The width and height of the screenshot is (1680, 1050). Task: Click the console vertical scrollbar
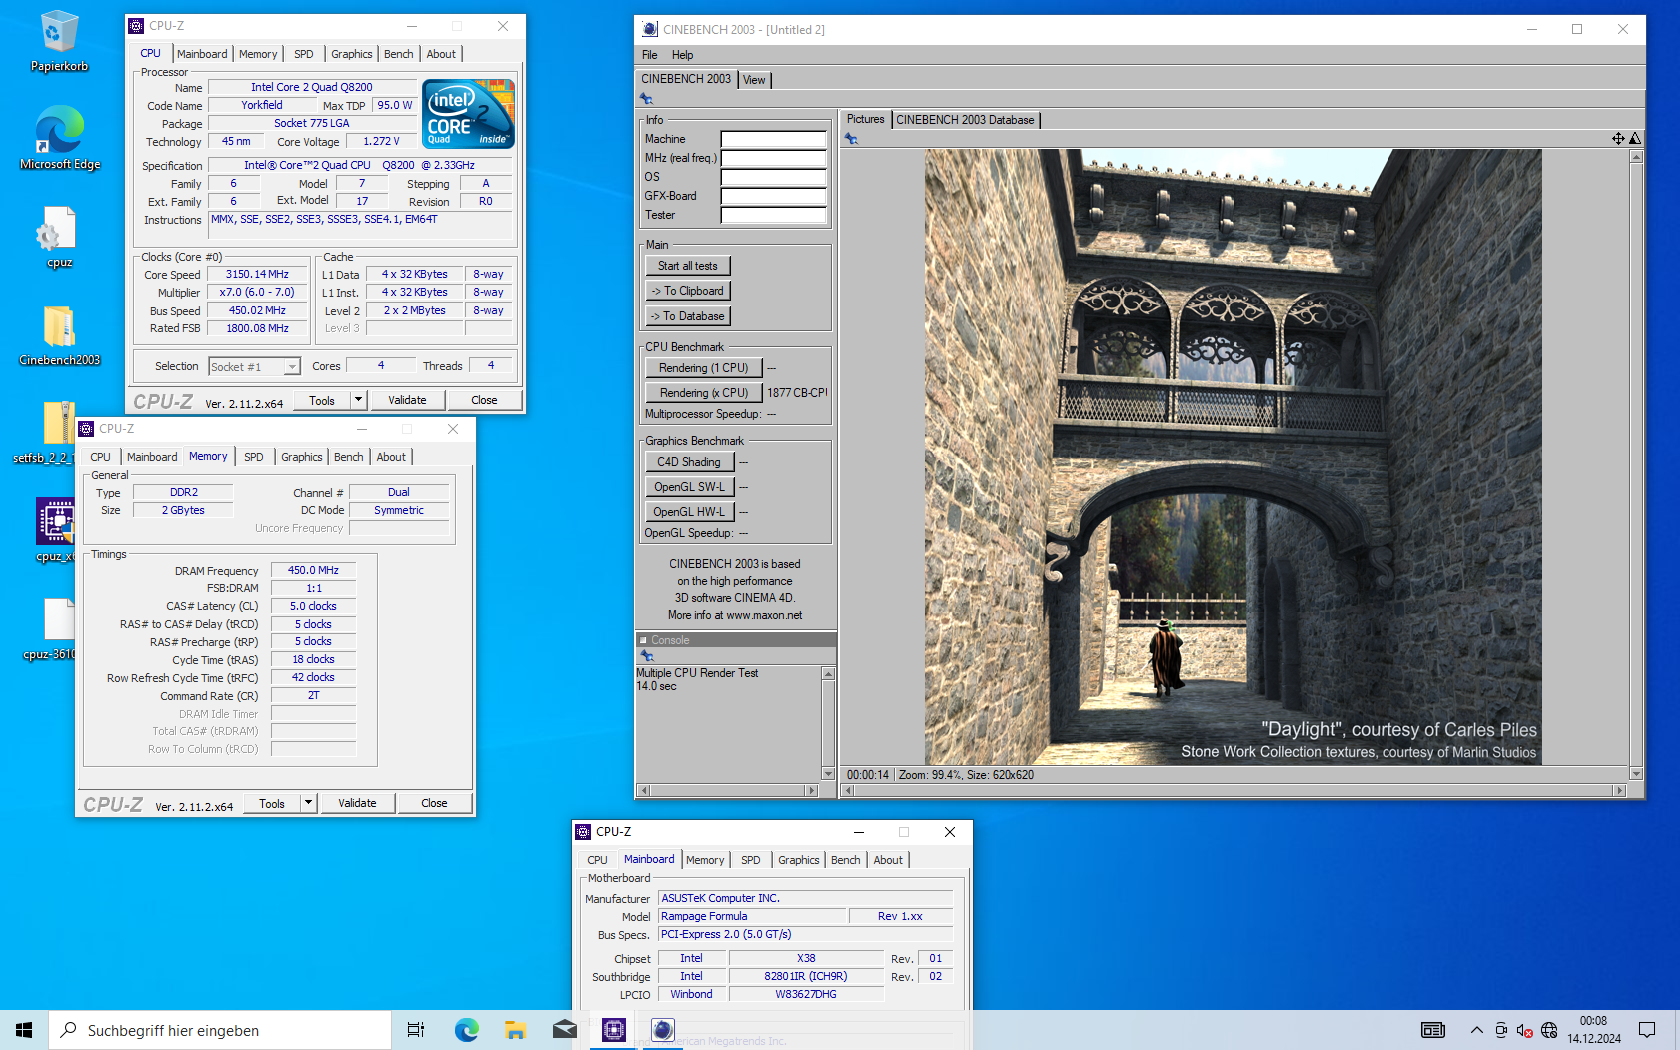point(828,724)
